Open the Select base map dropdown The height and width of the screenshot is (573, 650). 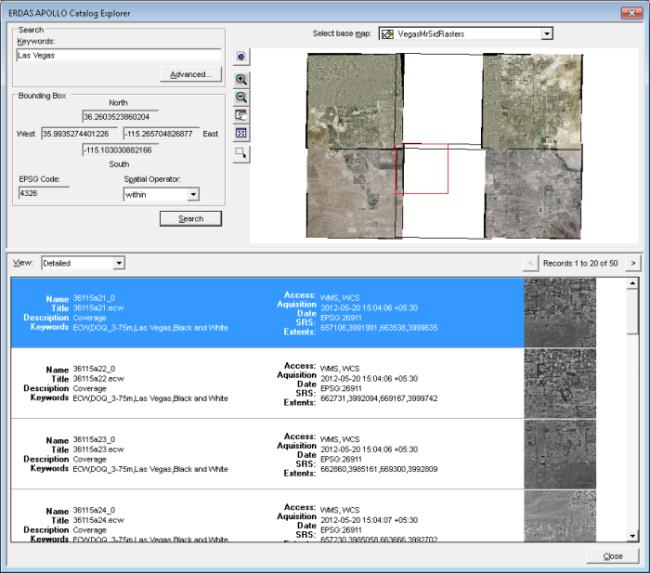coord(547,34)
